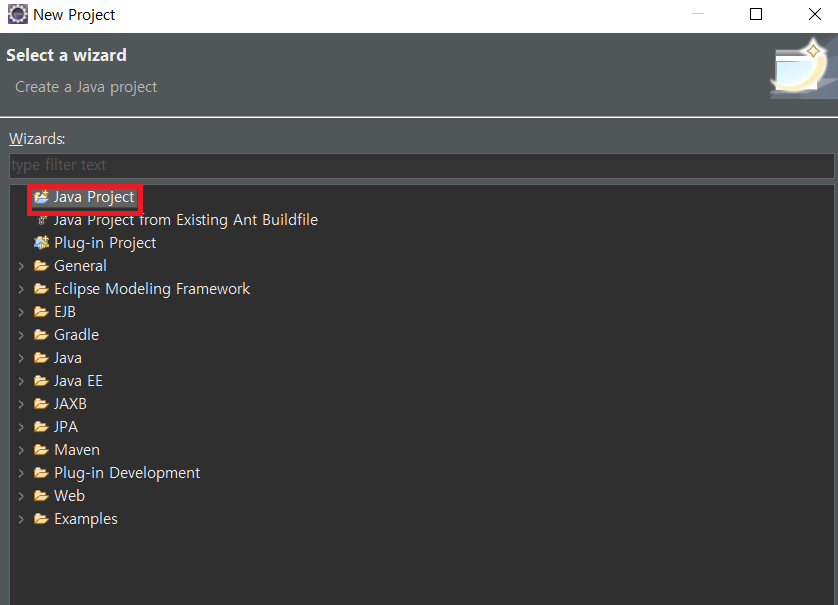This screenshot has width=838, height=605.
Task: Expand the Examples category
Action: [x=21, y=519]
